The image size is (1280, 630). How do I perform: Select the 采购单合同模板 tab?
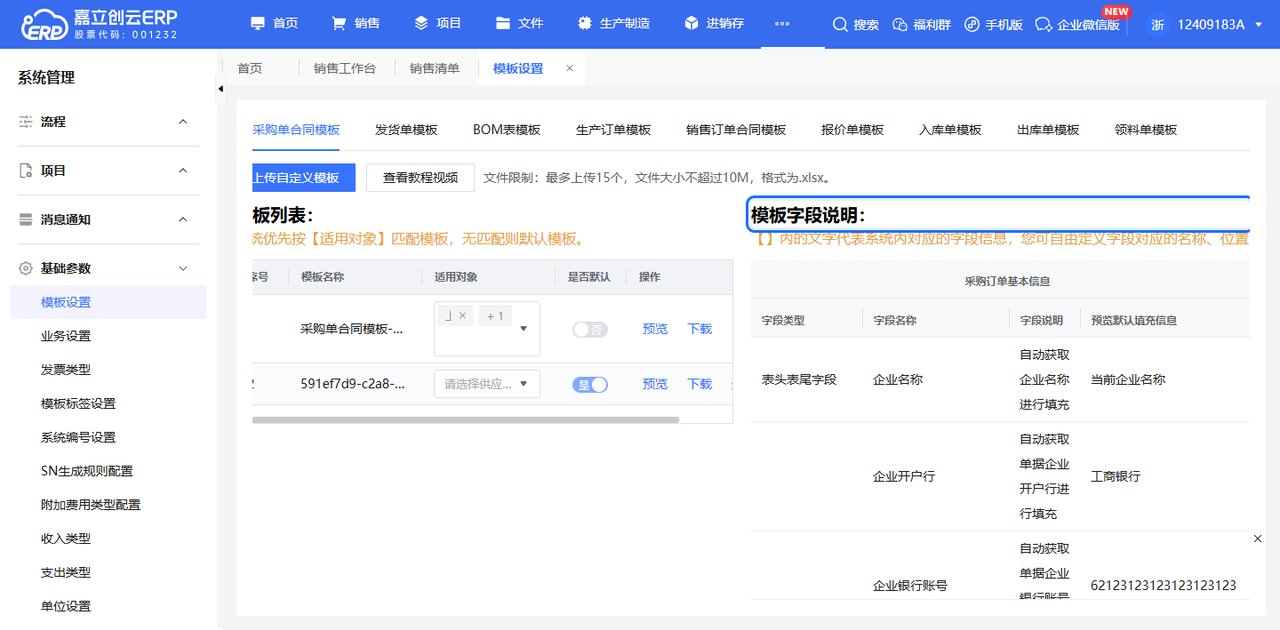(296, 130)
